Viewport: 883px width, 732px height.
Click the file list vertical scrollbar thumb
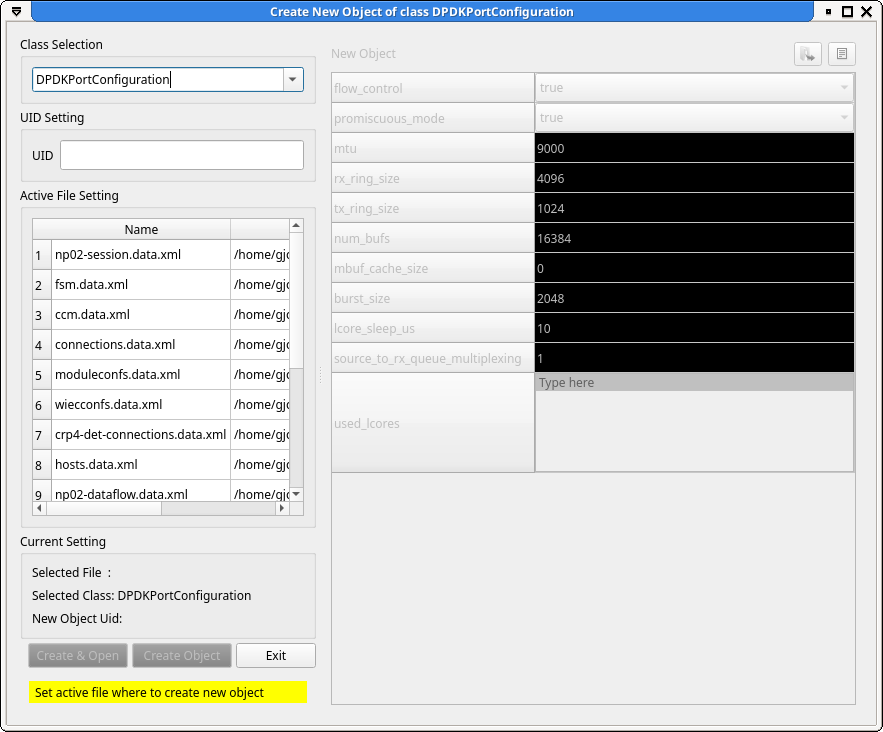[296, 300]
